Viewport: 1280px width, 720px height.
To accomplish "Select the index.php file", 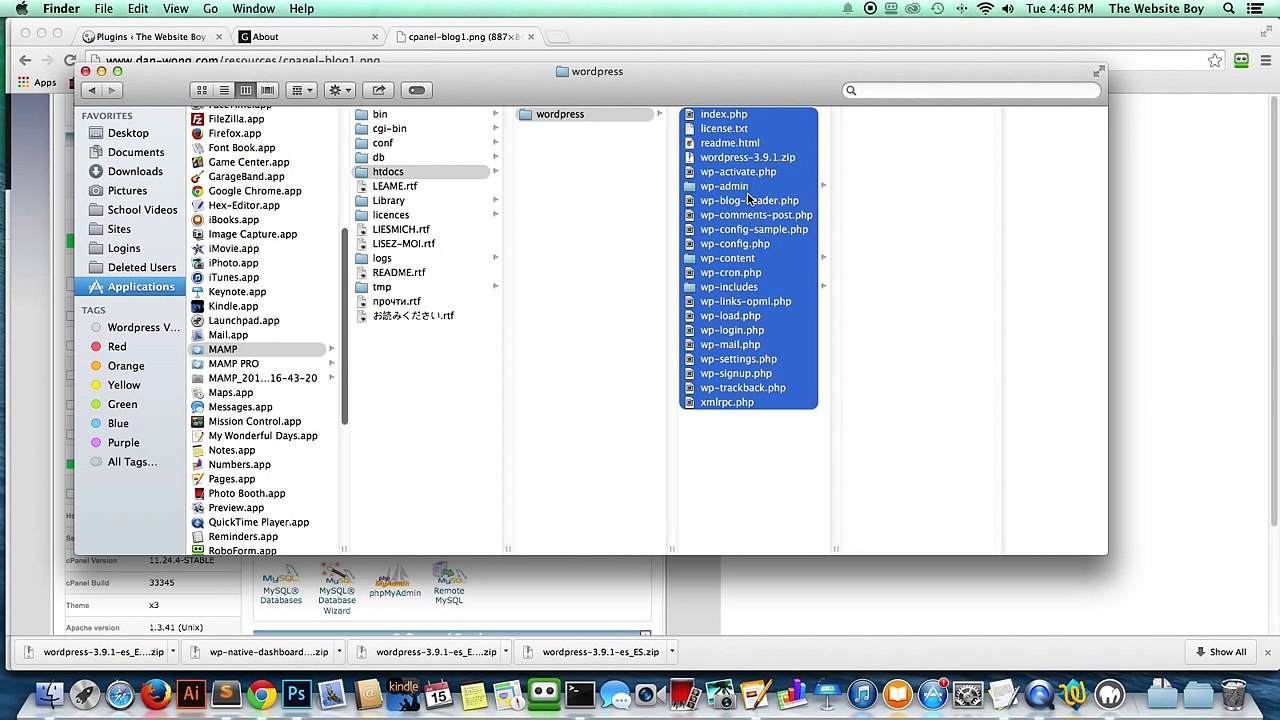I will pyautogui.click(x=723, y=114).
